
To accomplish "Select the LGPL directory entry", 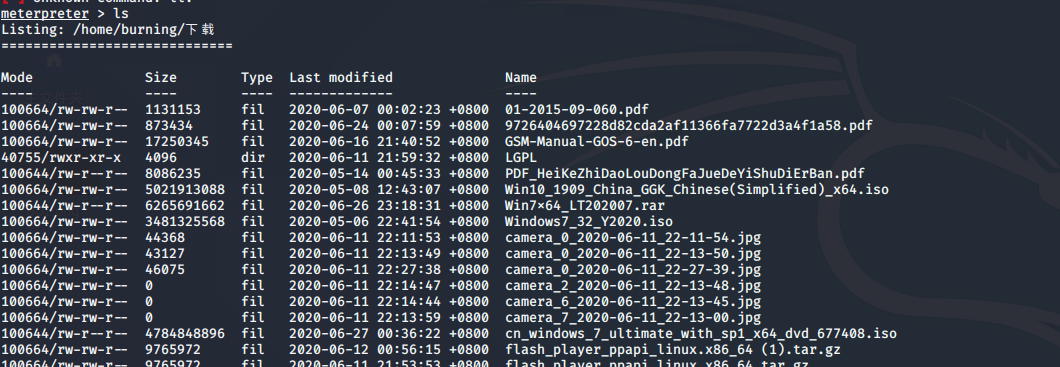I will point(521,157).
